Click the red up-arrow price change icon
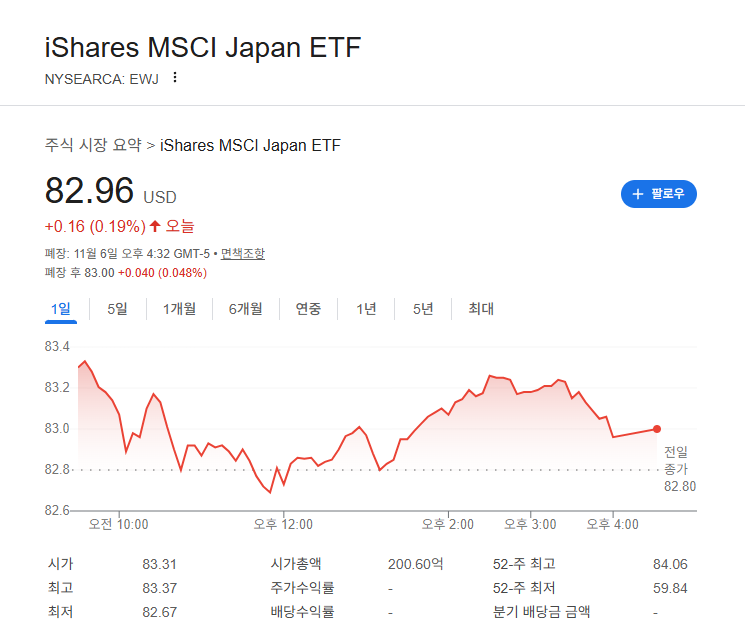 (x=155, y=226)
